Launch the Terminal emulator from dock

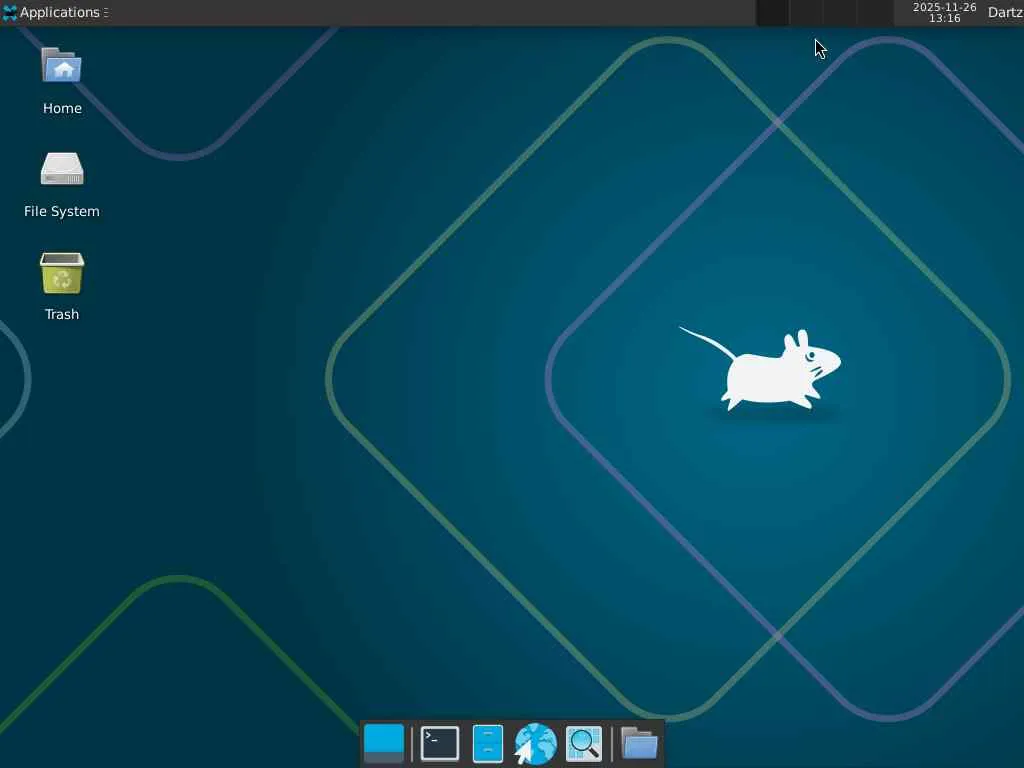pyautogui.click(x=440, y=743)
